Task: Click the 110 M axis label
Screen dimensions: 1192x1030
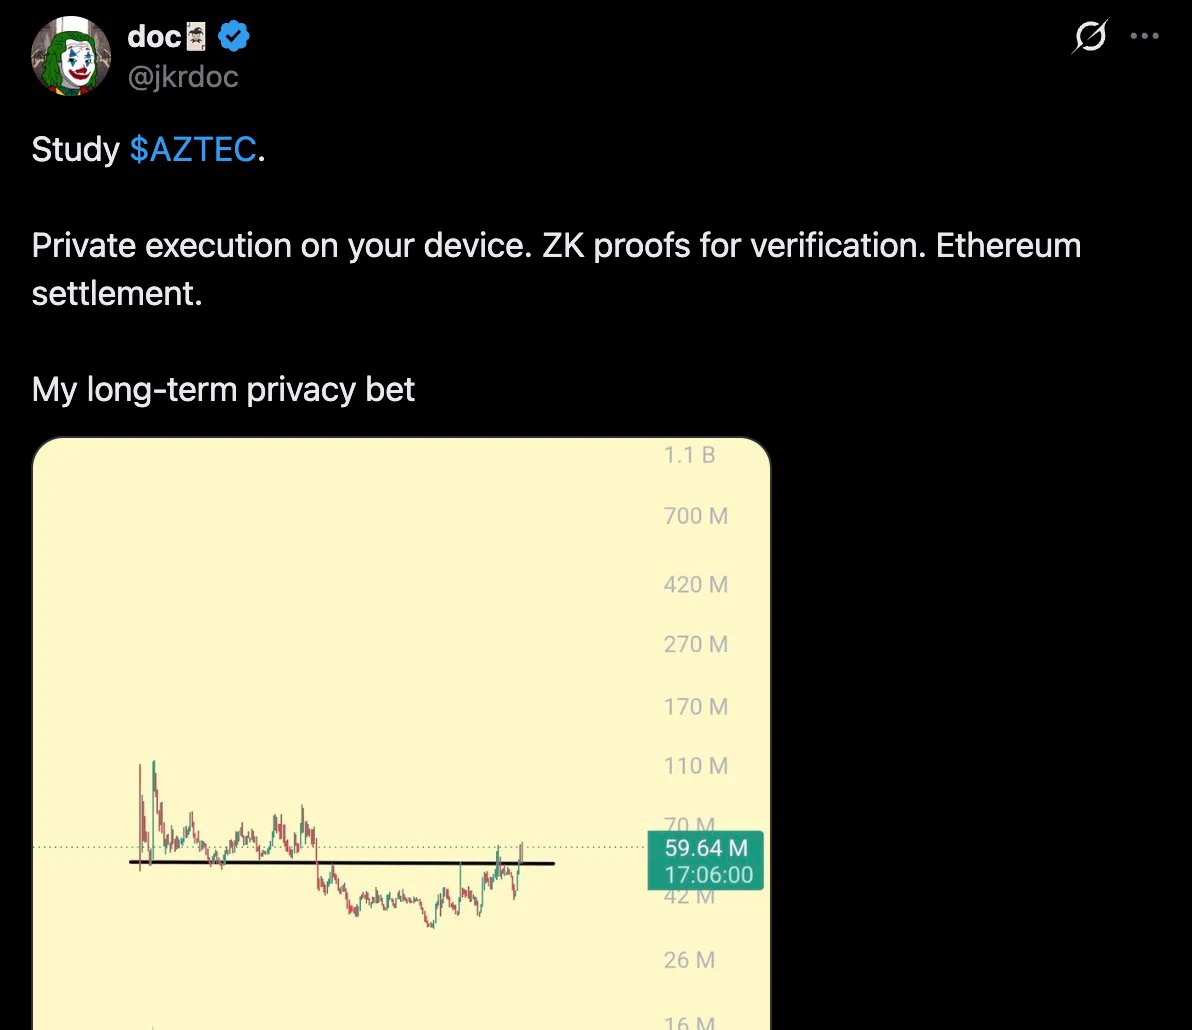Action: pyautogui.click(x=696, y=765)
